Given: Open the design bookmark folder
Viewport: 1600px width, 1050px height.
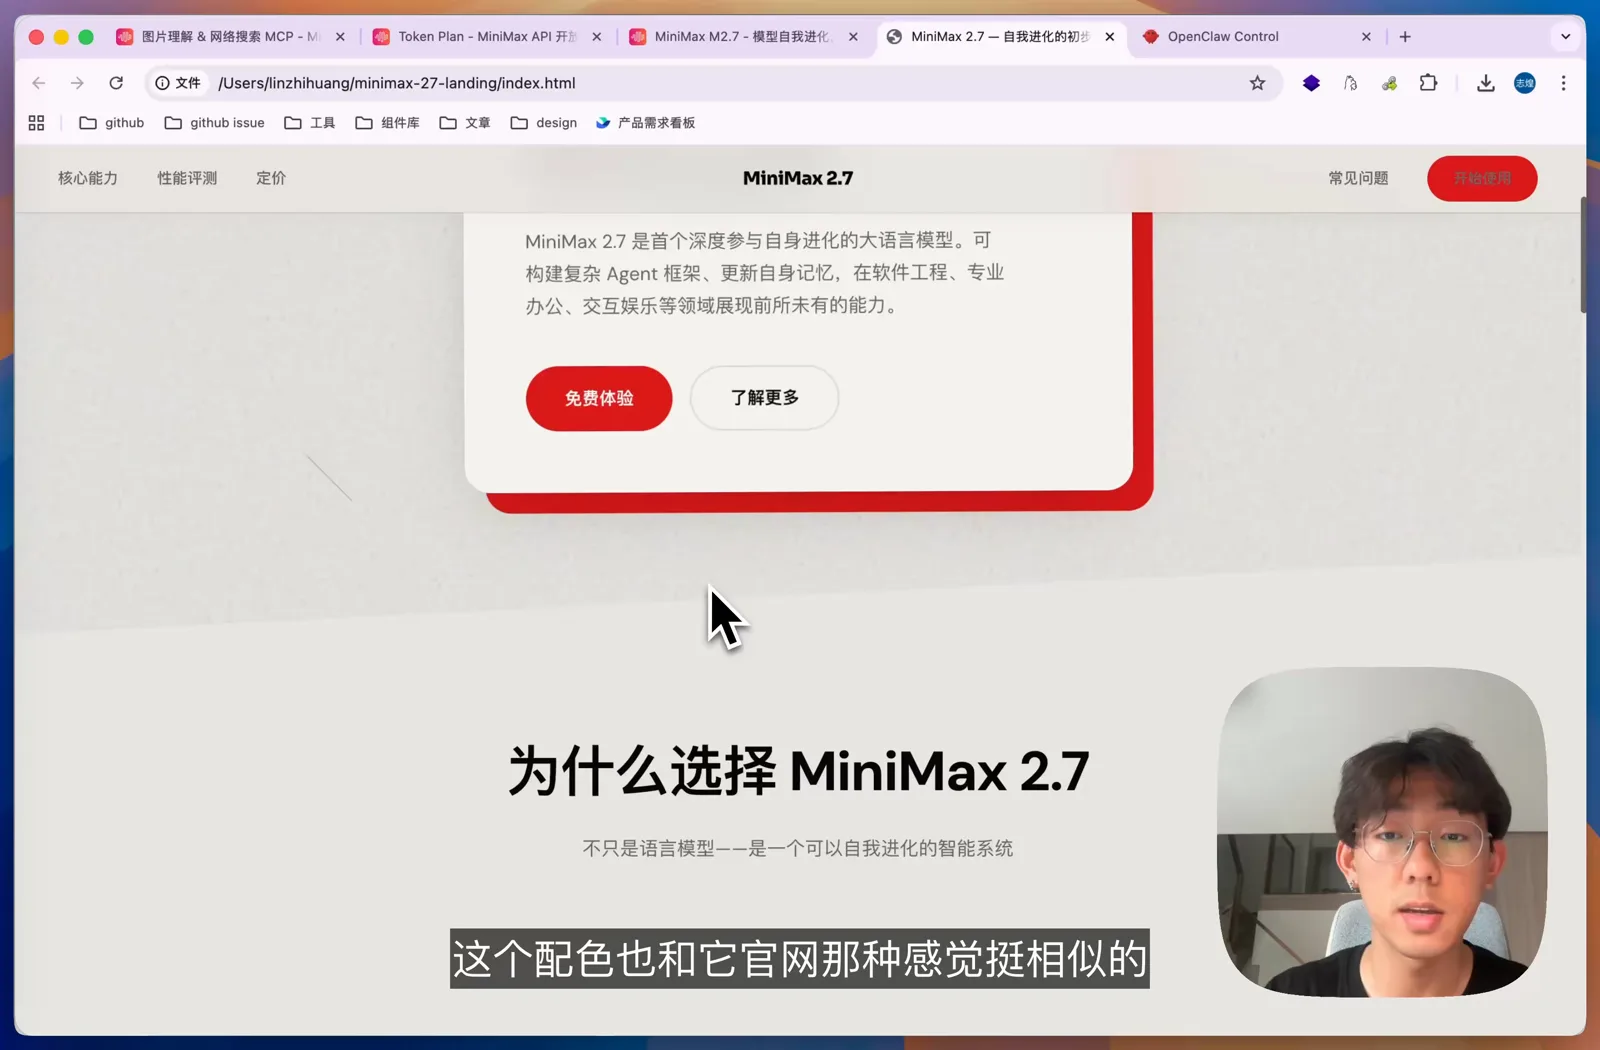Looking at the screenshot, I should click(x=544, y=123).
